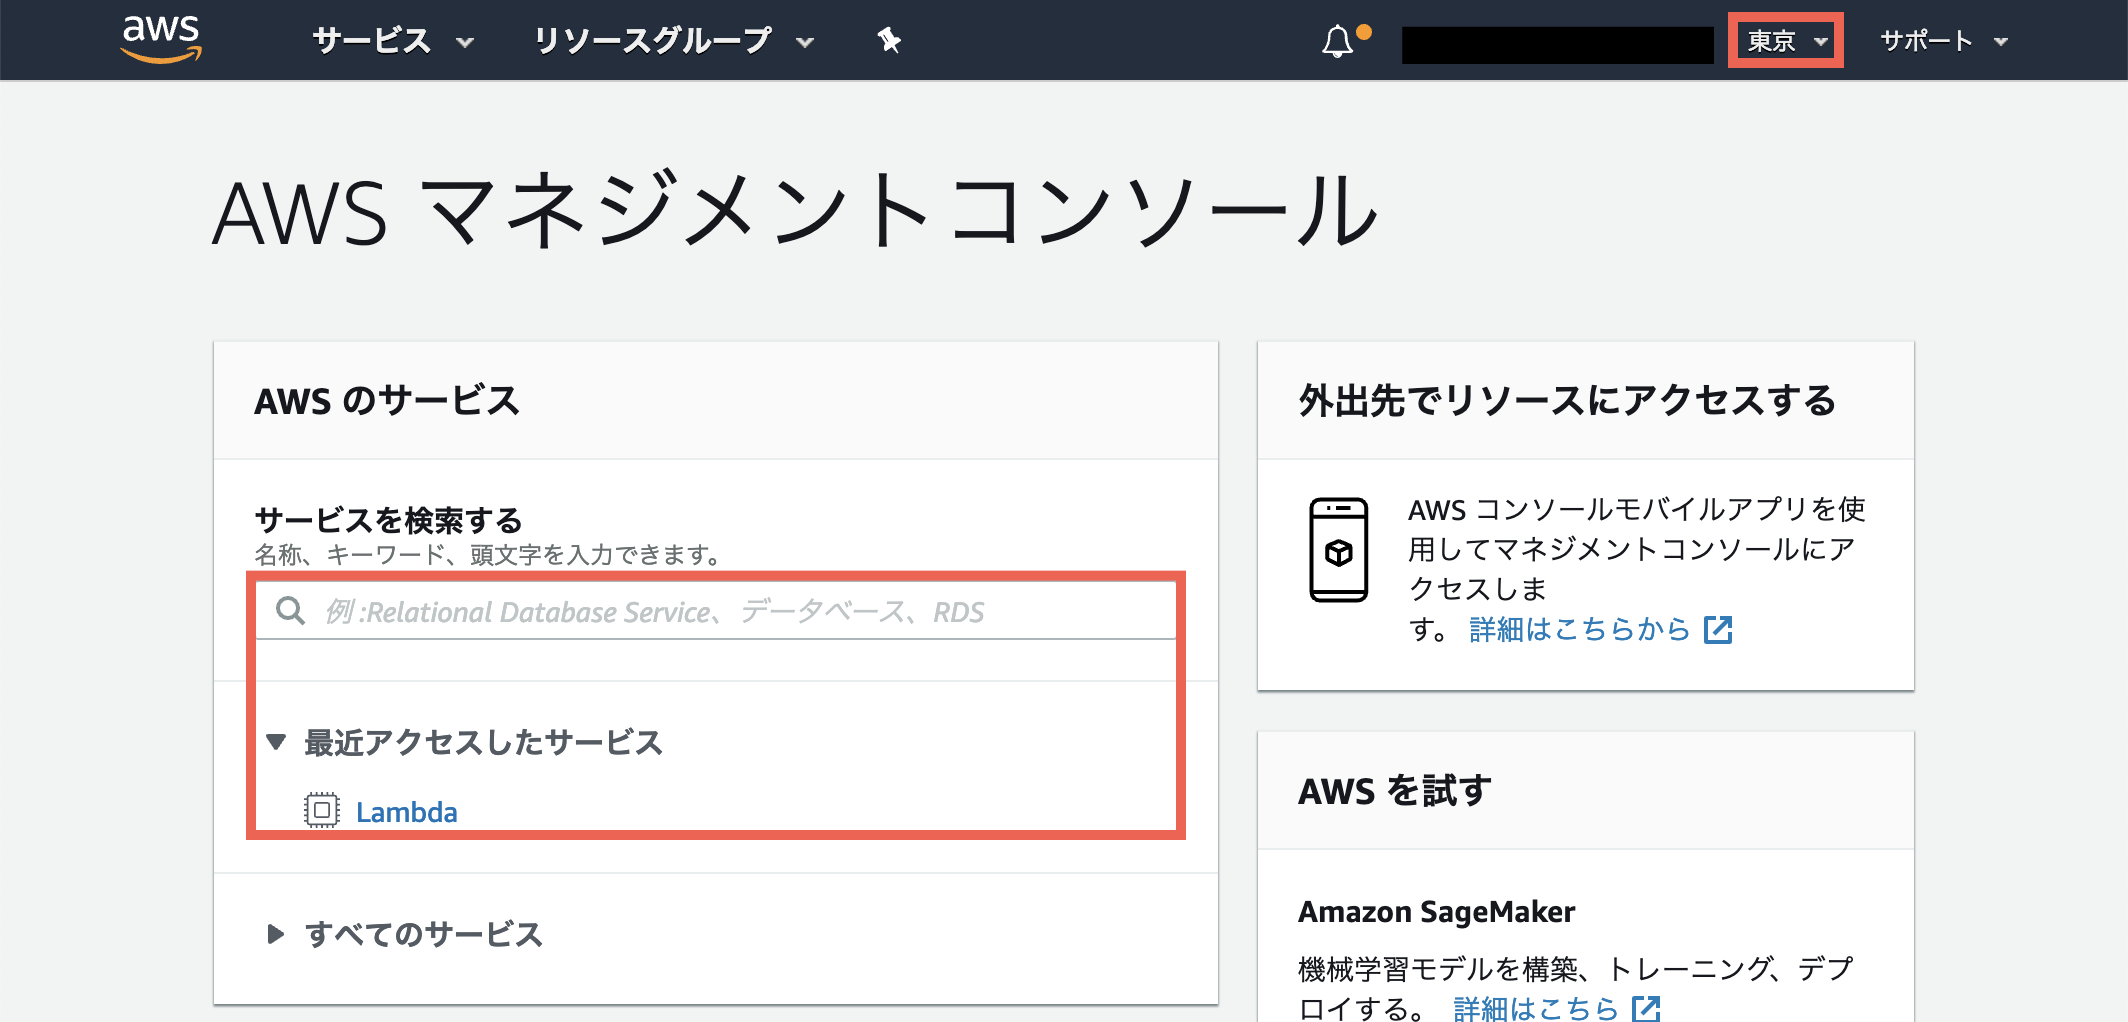
Task: Open the サポート dropdown
Action: click(x=1943, y=41)
